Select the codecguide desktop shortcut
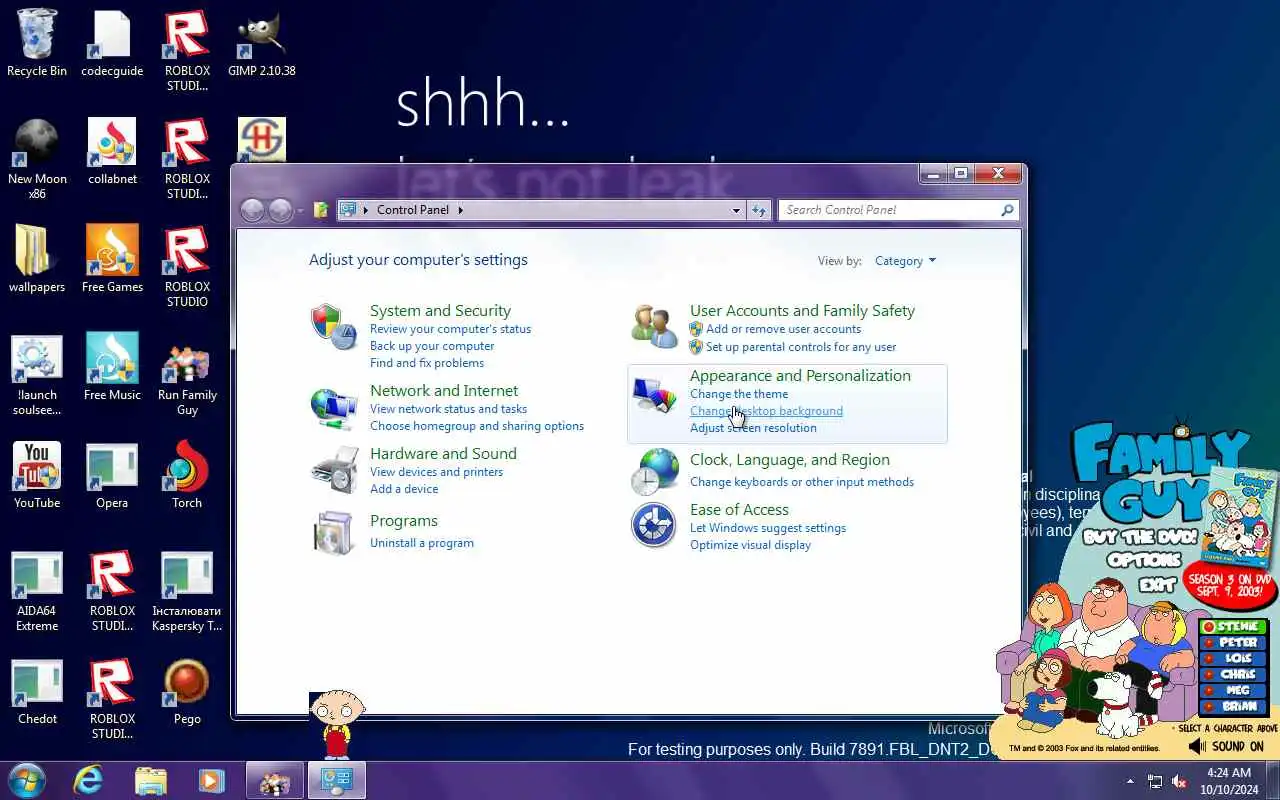Viewport: 1280px width, 800px height. coord(112,43)
